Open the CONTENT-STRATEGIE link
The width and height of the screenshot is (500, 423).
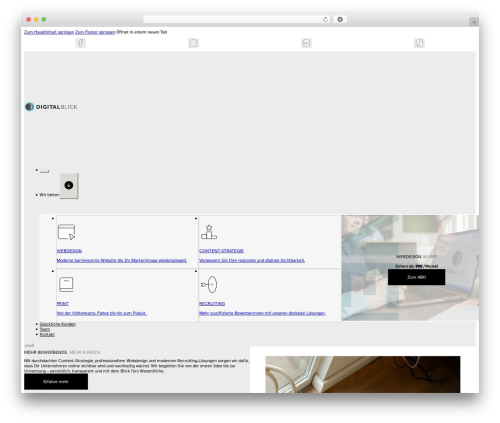(x=221, y=251)
